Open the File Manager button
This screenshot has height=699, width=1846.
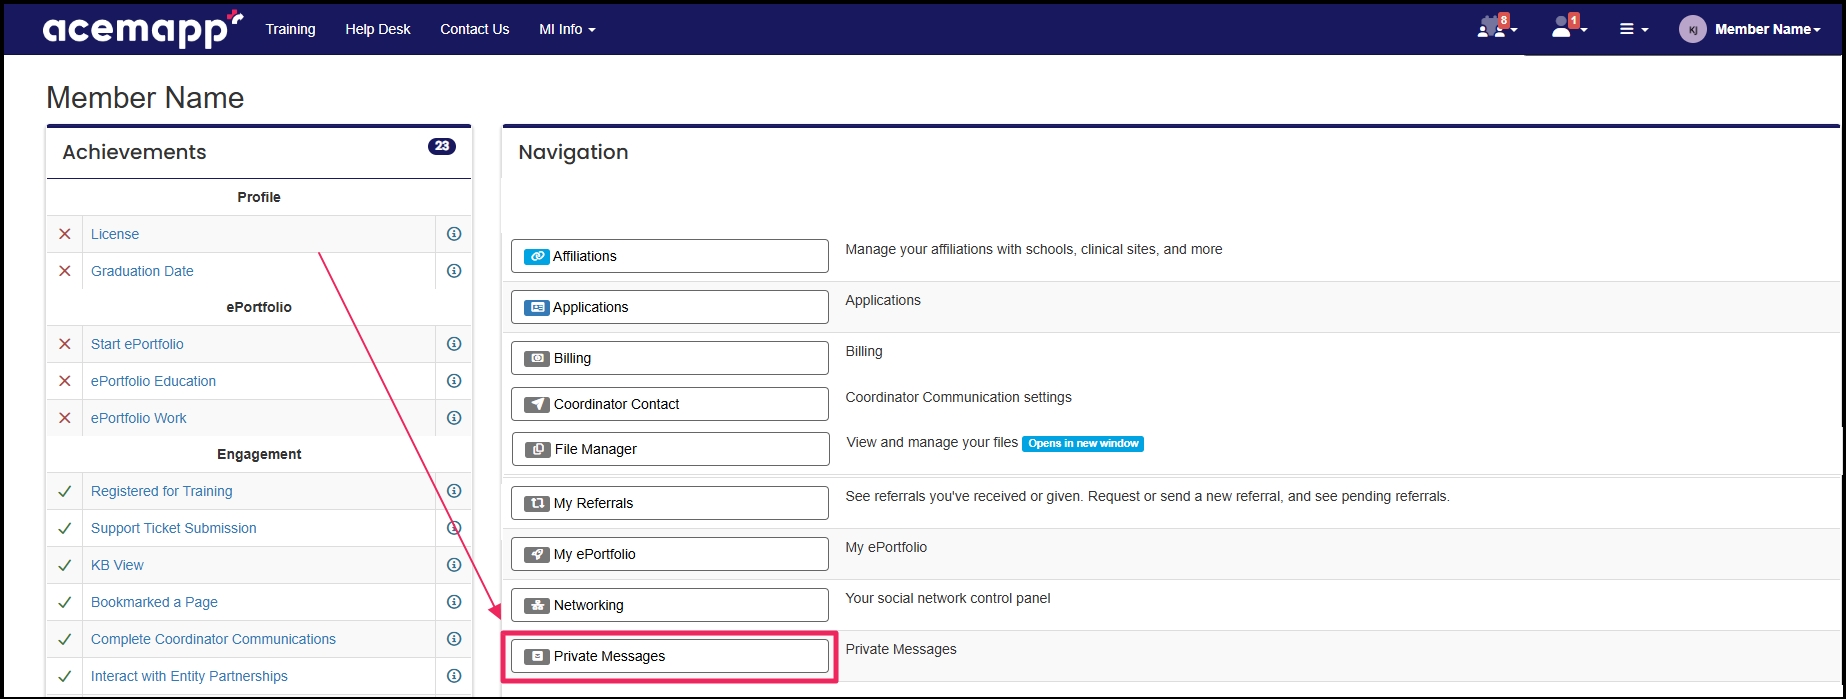(x=671, y=449)
